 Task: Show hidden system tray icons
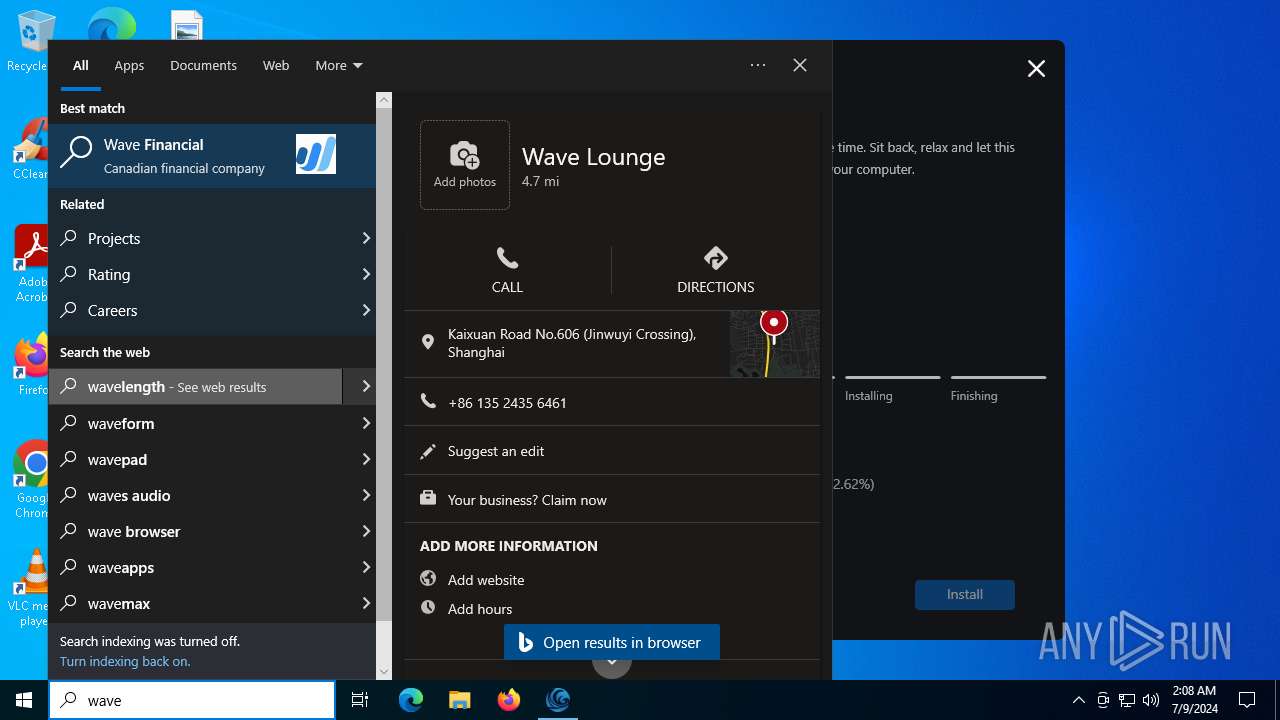[1078, 700]
